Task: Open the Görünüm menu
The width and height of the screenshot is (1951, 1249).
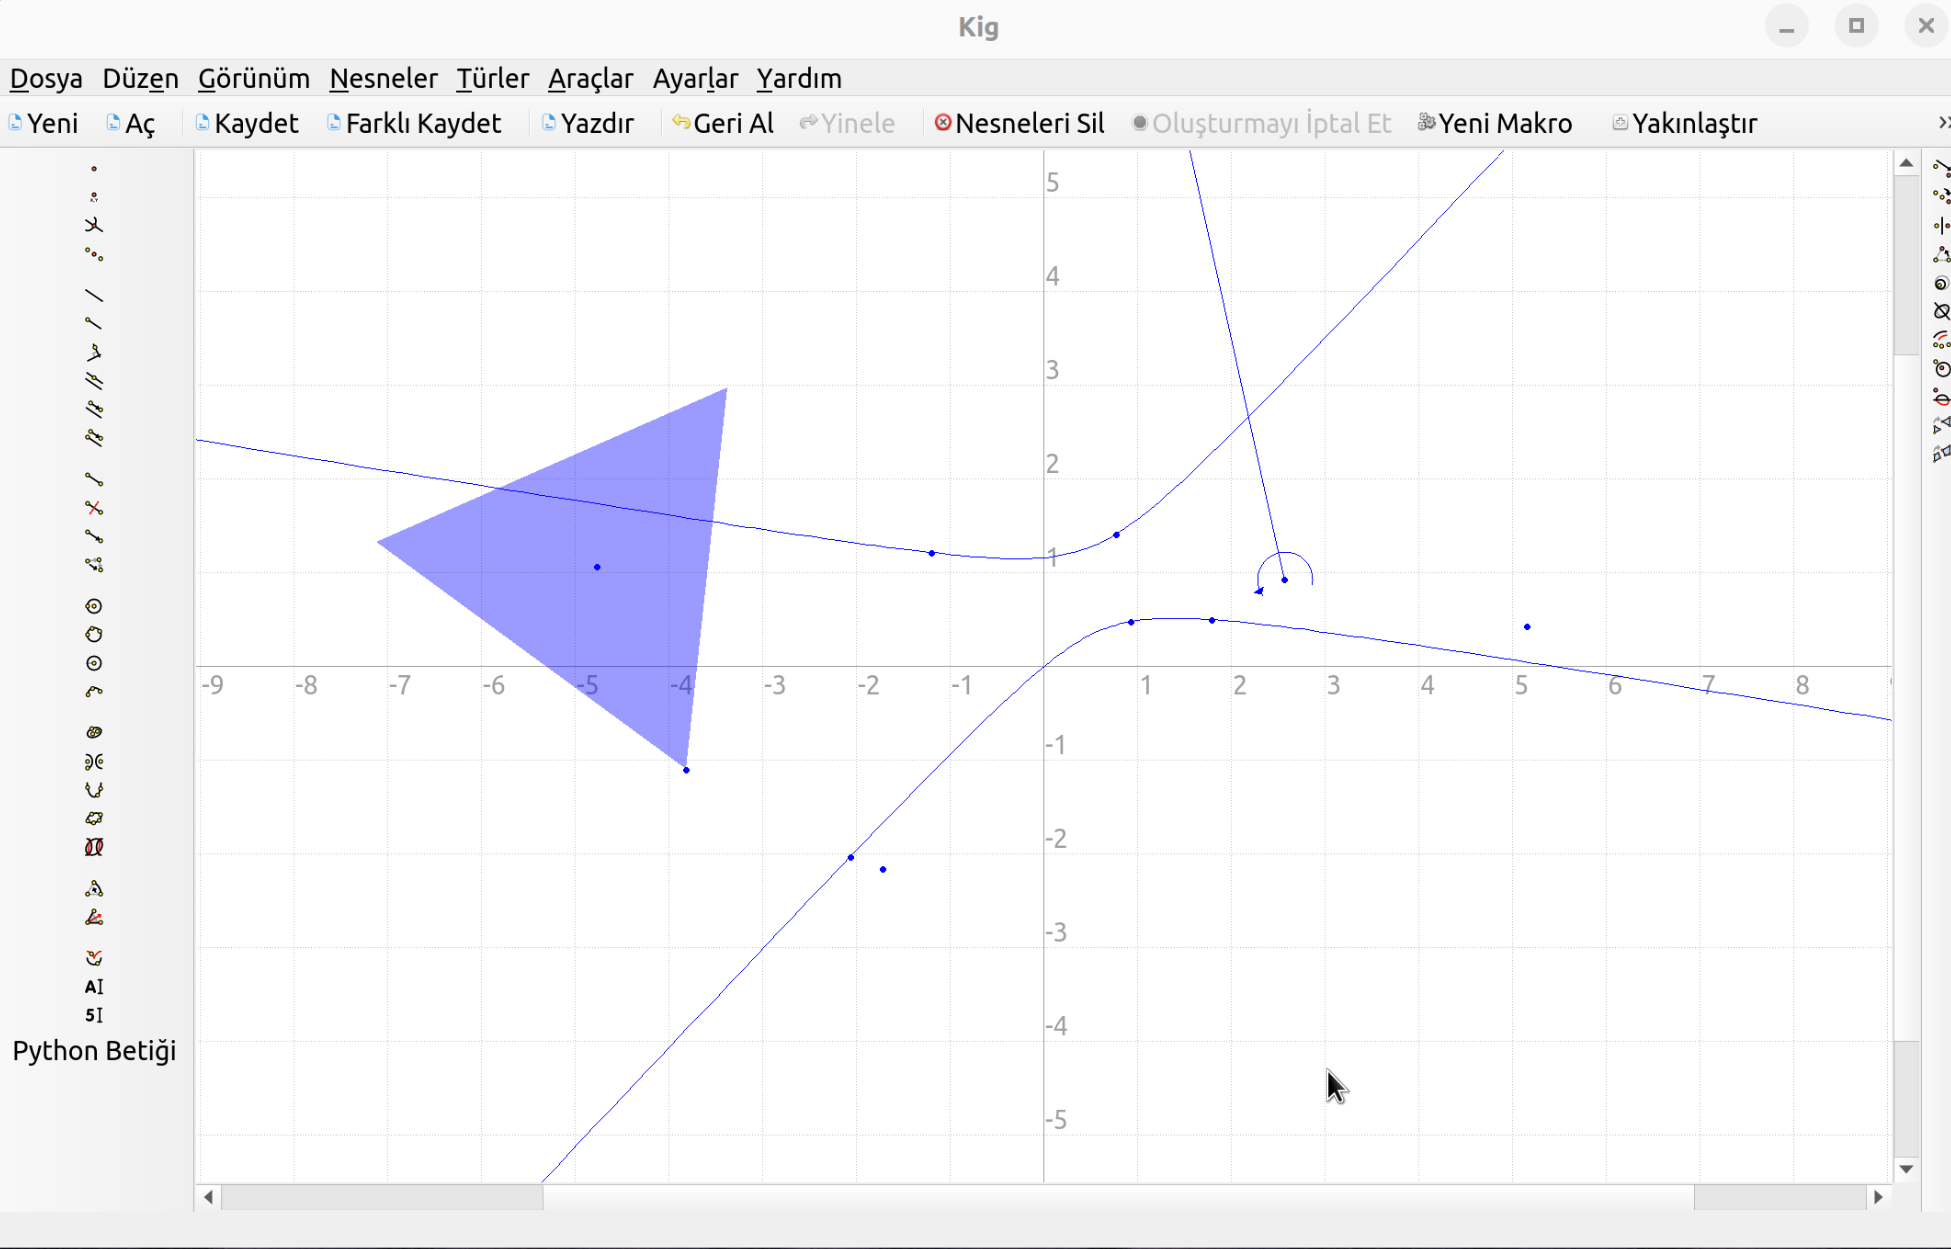Action: (253, 78)
